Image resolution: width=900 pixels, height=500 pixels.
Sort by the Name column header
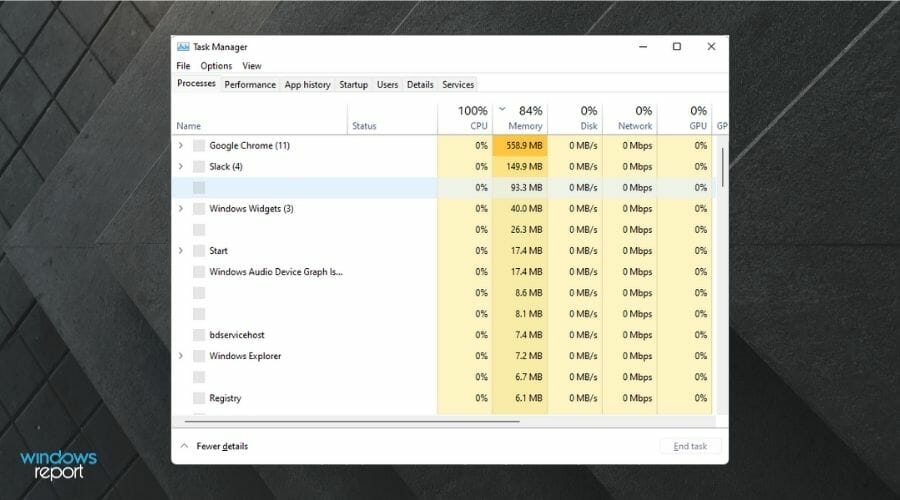click(x=259, y=118)
